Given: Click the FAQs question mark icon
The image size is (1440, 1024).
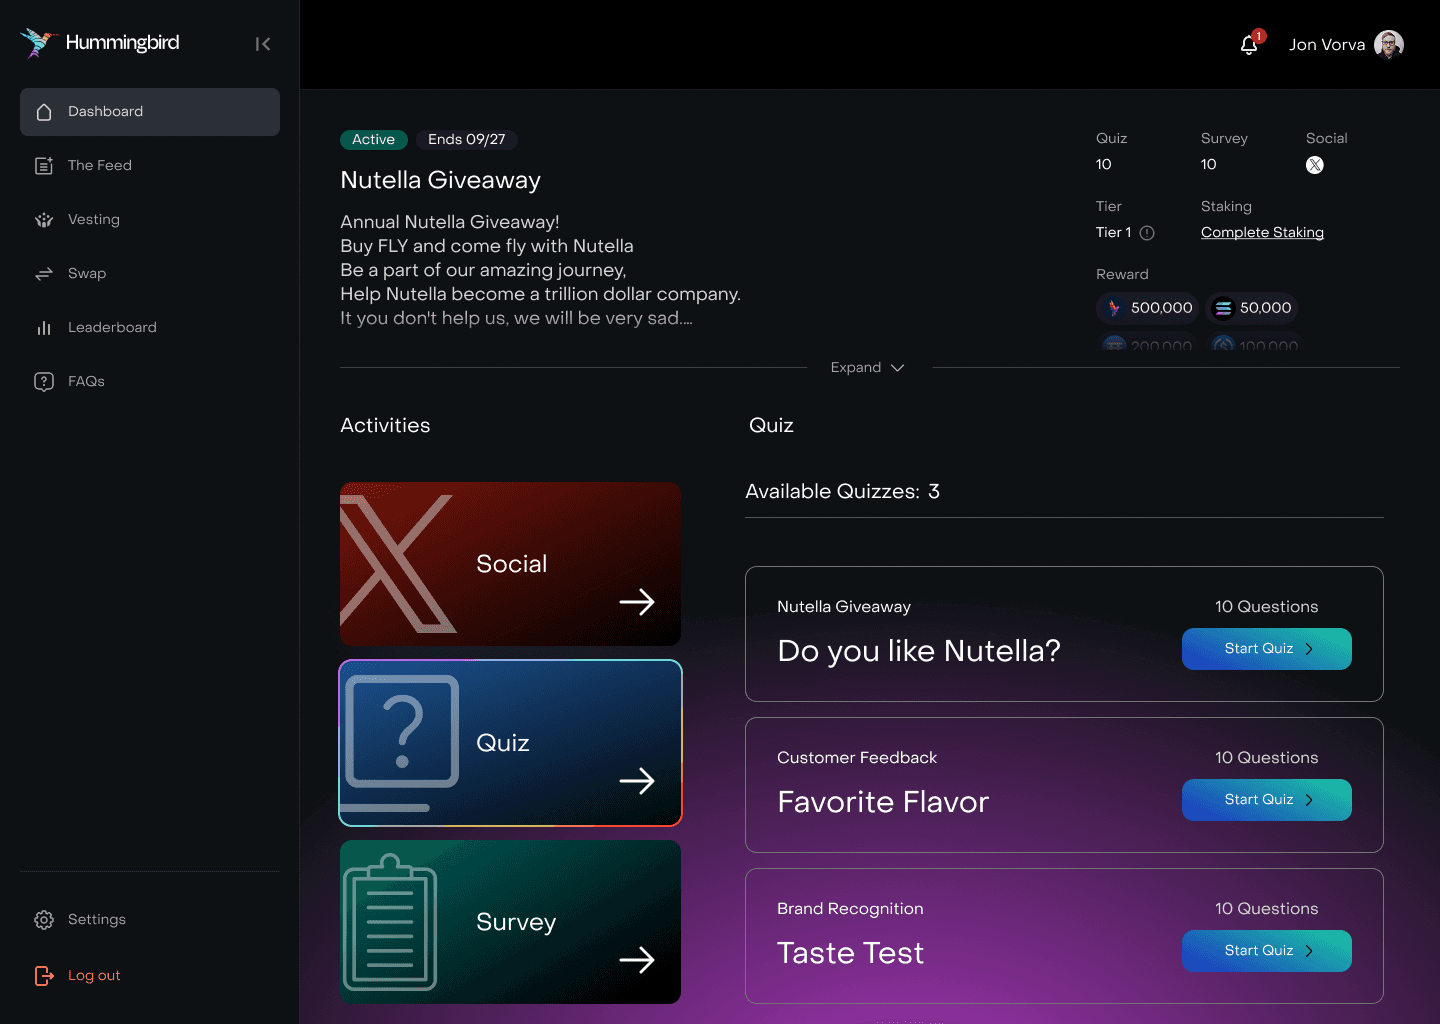Looking at the screenshot, I should tap(44, 382).
